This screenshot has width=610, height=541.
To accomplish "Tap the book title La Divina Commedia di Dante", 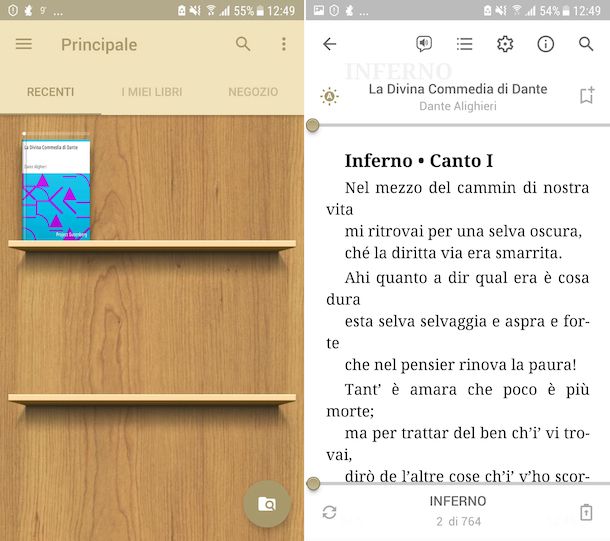I will coord(458,89).
